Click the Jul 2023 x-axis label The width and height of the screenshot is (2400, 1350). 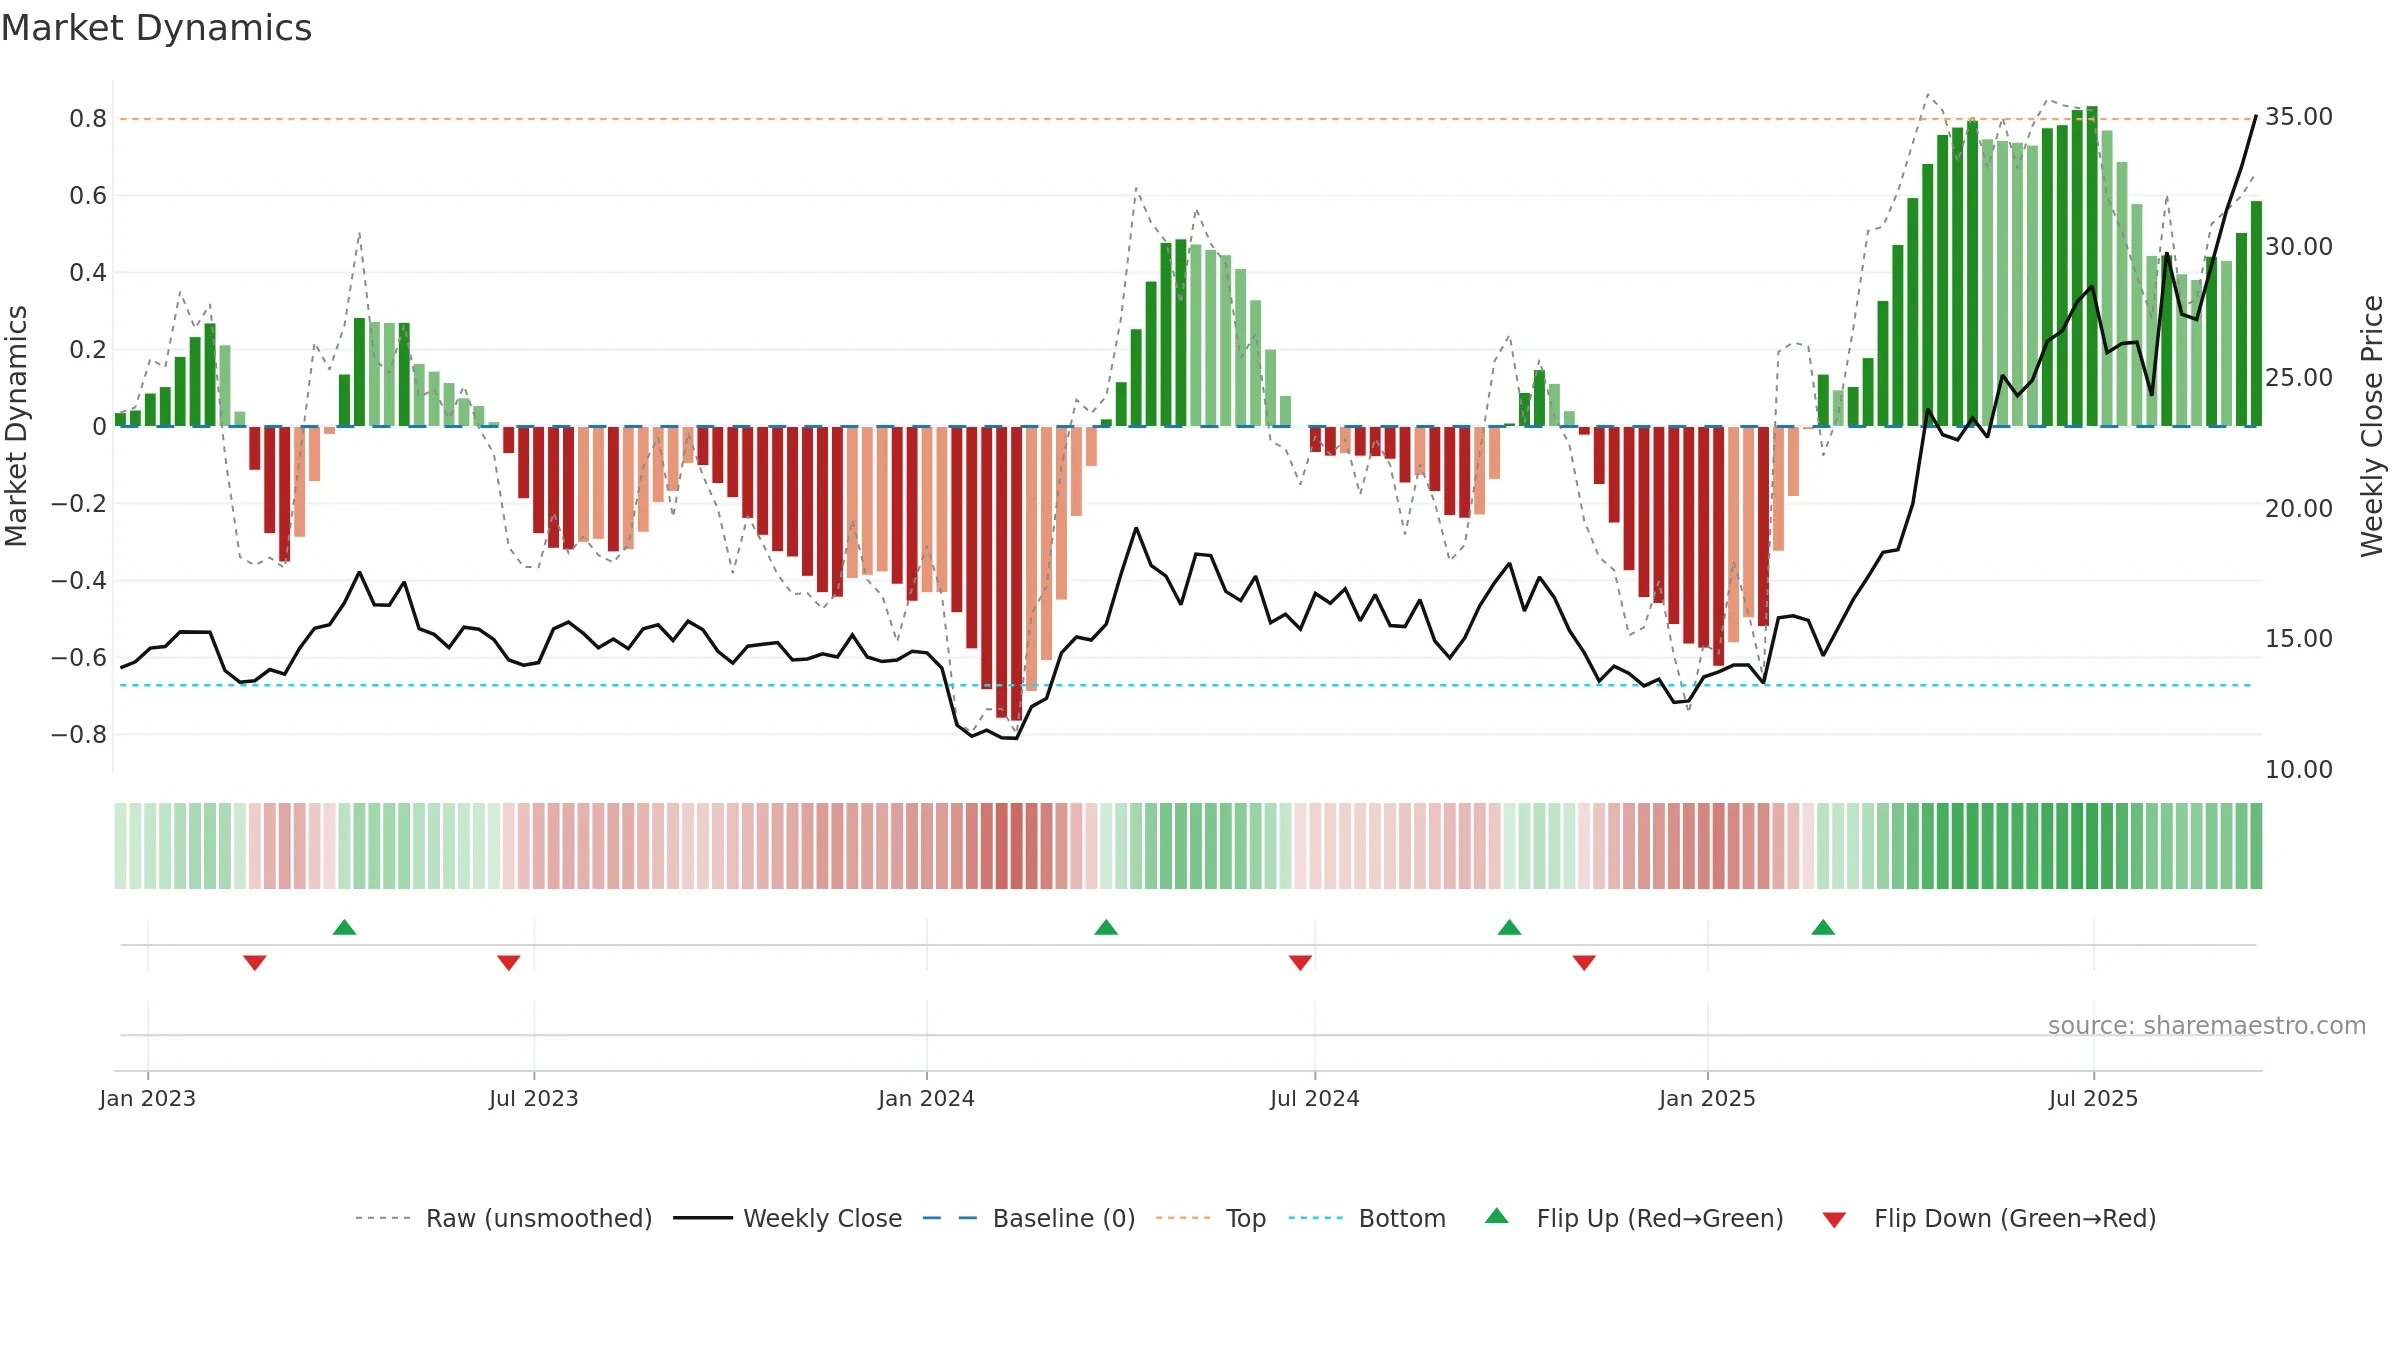point(534,1098)
